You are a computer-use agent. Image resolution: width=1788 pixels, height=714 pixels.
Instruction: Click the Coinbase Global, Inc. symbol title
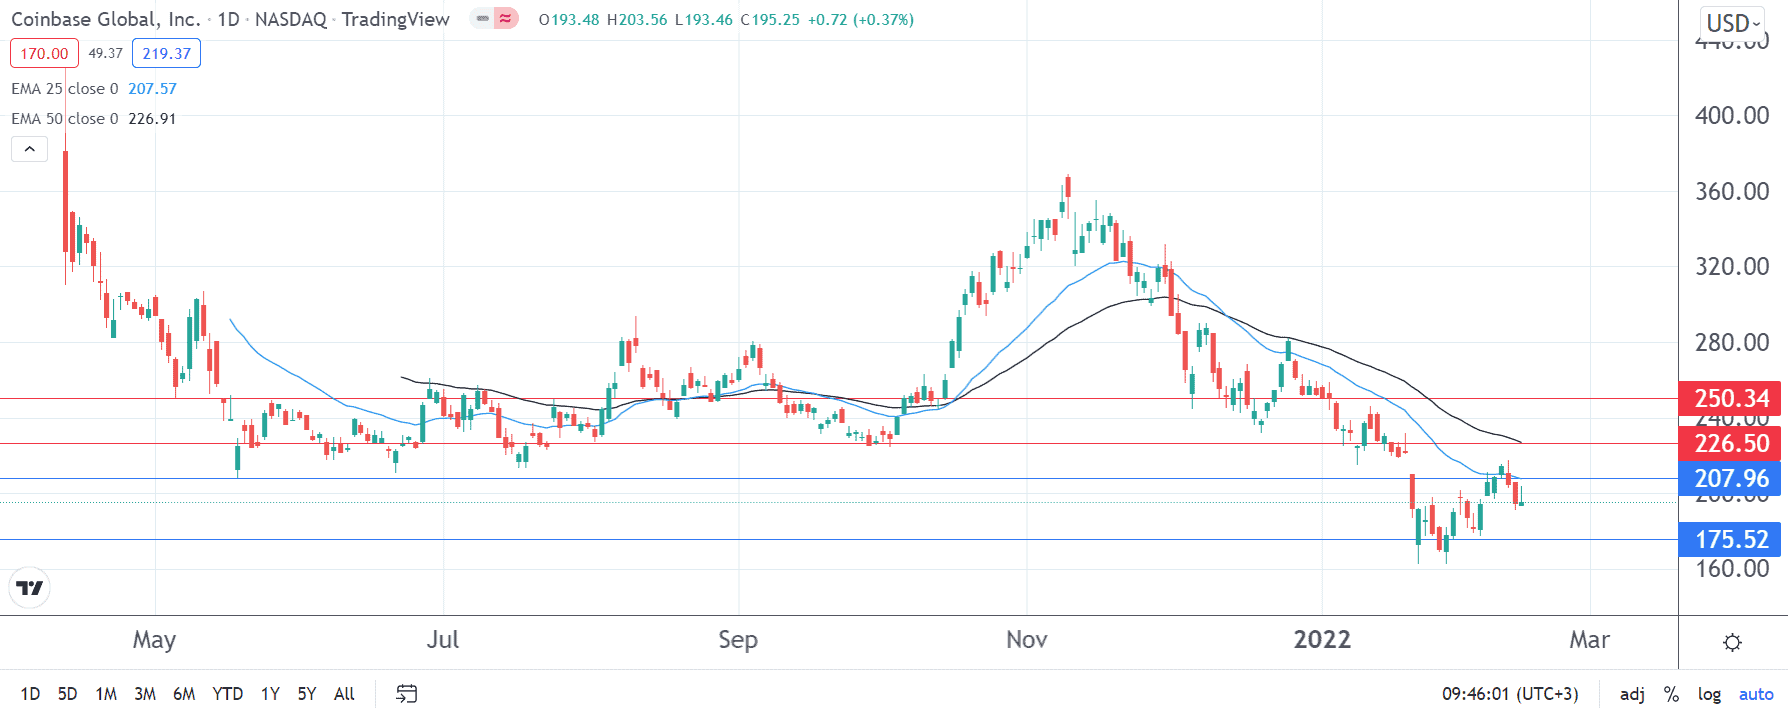105,19
